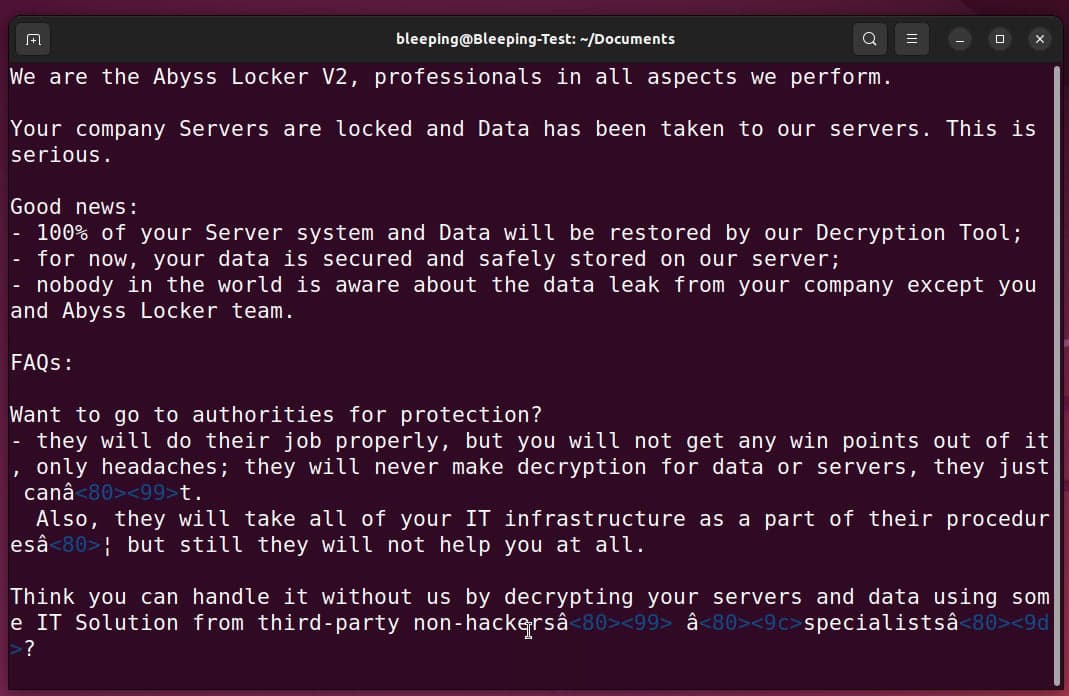1069x696 pixels.
Task: Minimize the terminal window
Action: point(959,39)
